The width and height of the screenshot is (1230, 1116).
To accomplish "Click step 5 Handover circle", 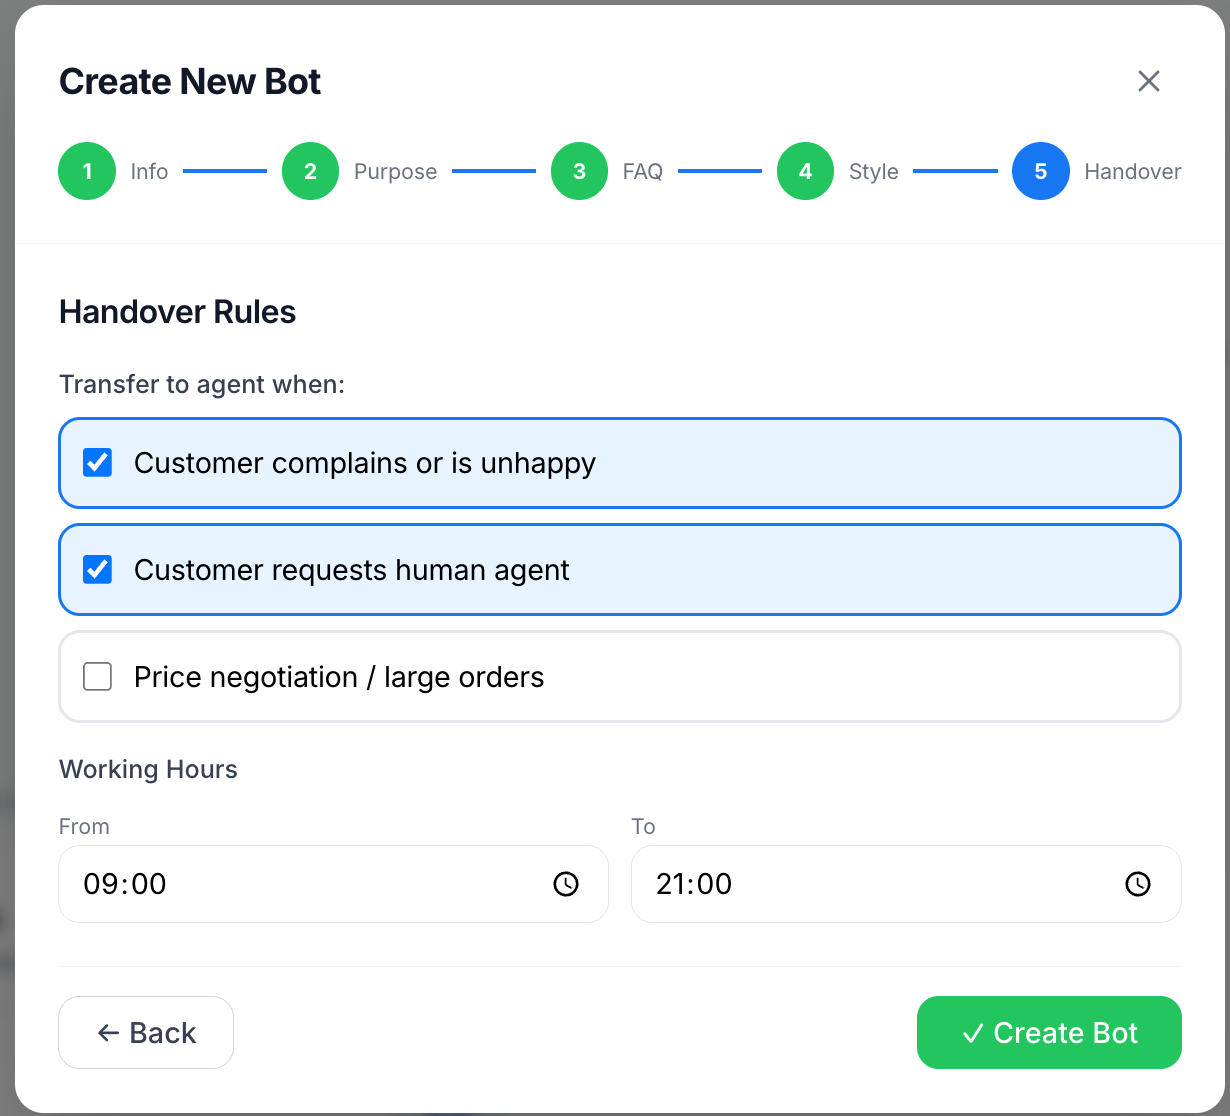I will (x=1040, y=171).
